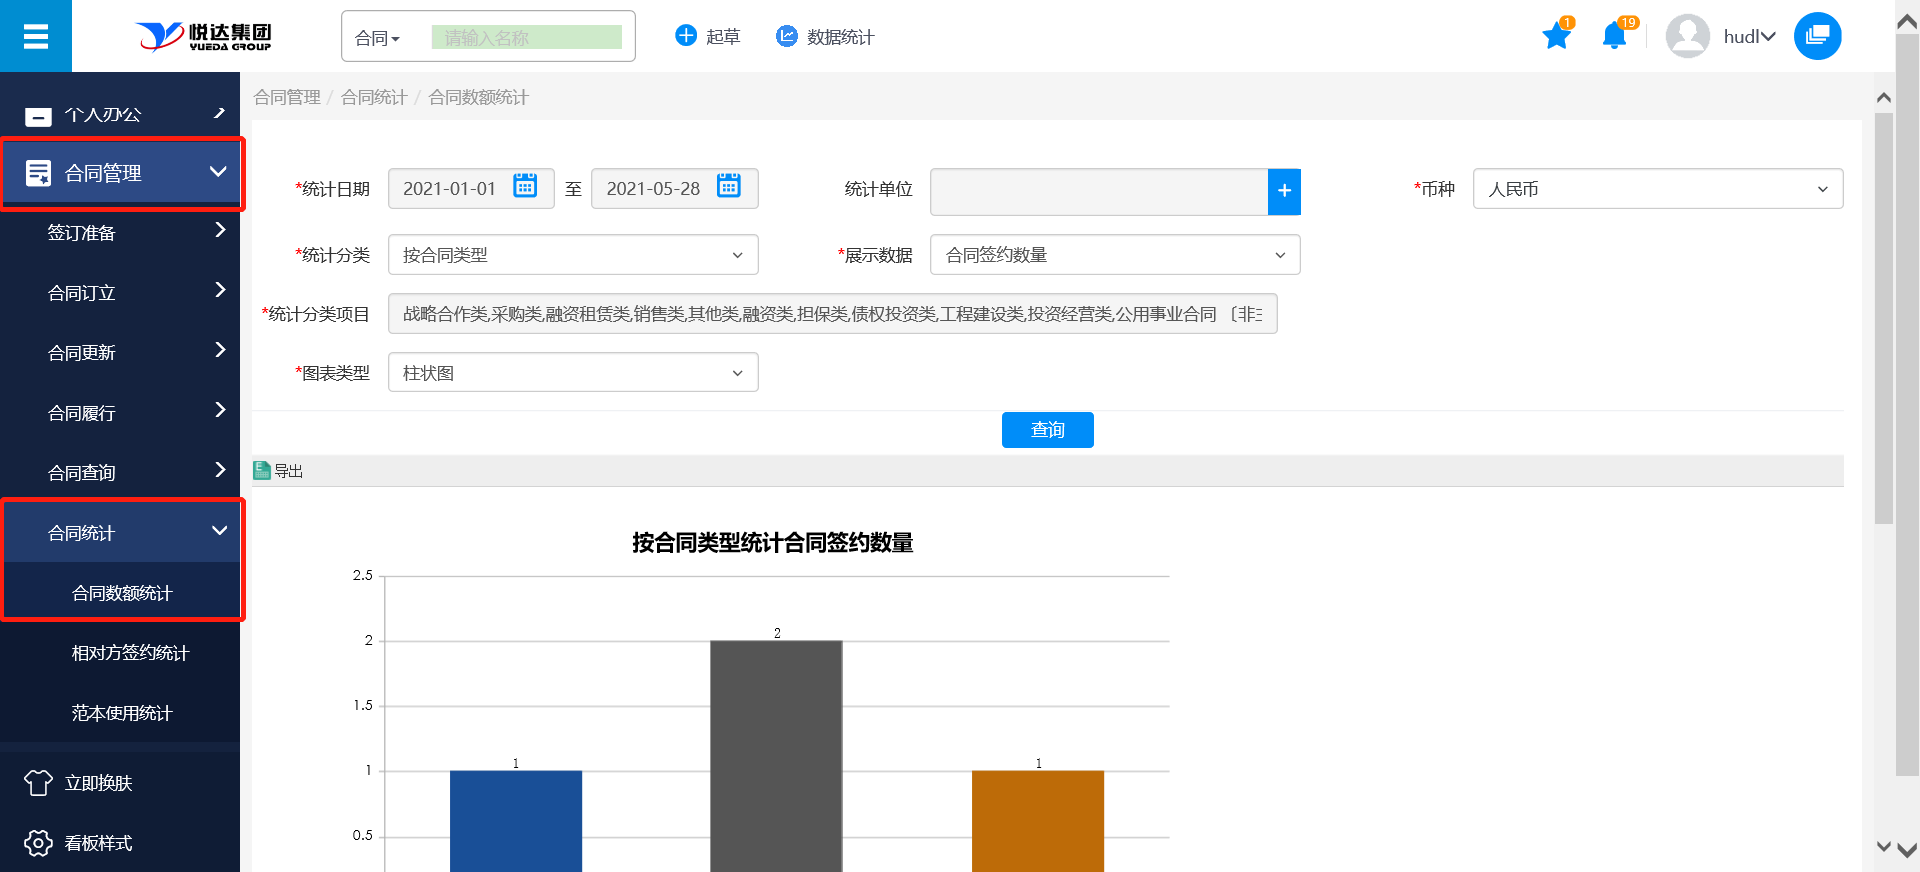
Task: Click the search name input field
Action: click(x=526, y=38)
